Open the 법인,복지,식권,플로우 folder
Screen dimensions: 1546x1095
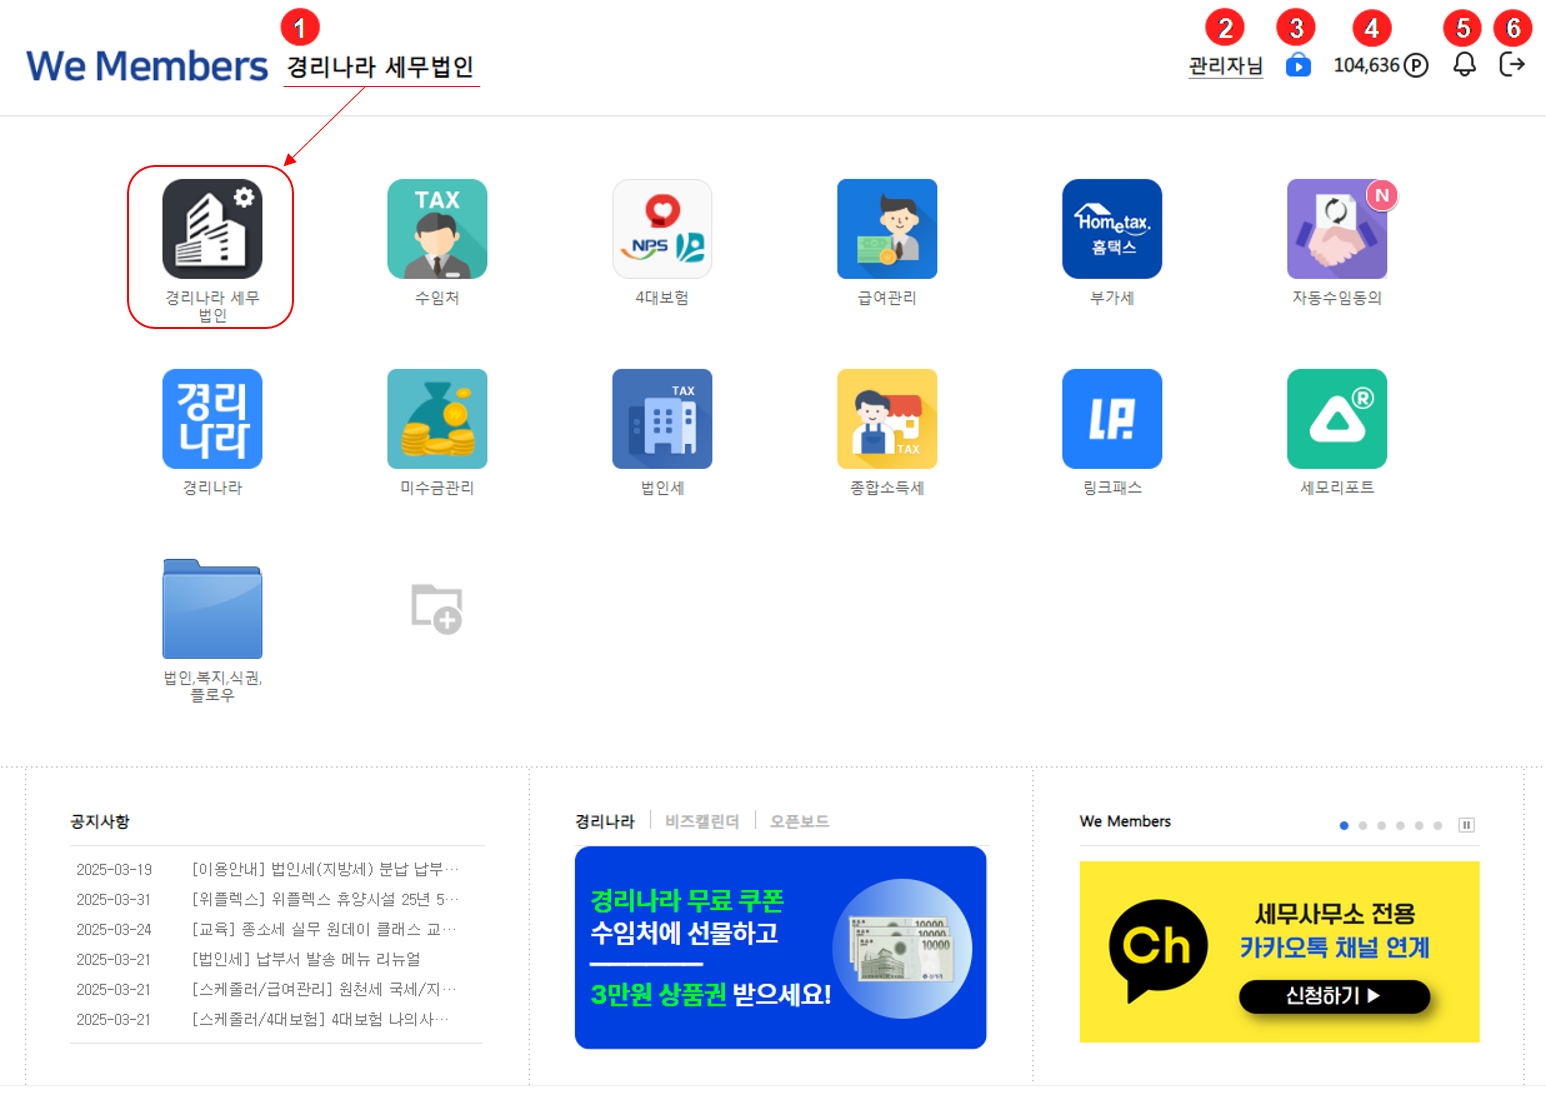tap(212, 609)
